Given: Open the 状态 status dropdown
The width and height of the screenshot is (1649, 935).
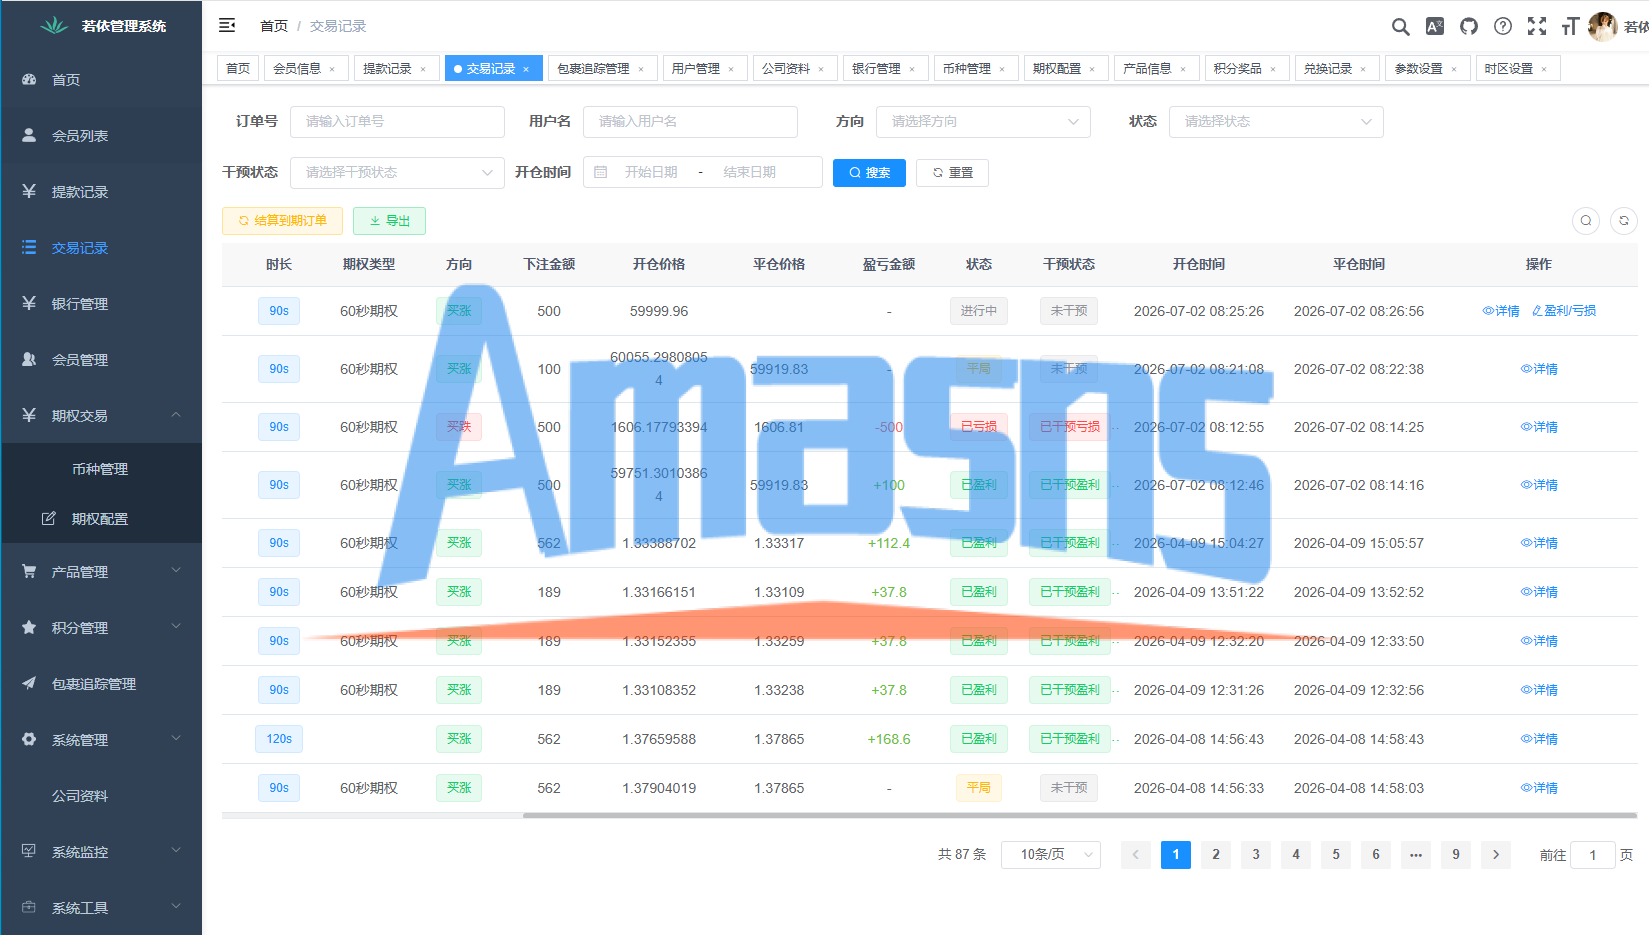Looking at the screenshot, I should [x=1276, y=121].
